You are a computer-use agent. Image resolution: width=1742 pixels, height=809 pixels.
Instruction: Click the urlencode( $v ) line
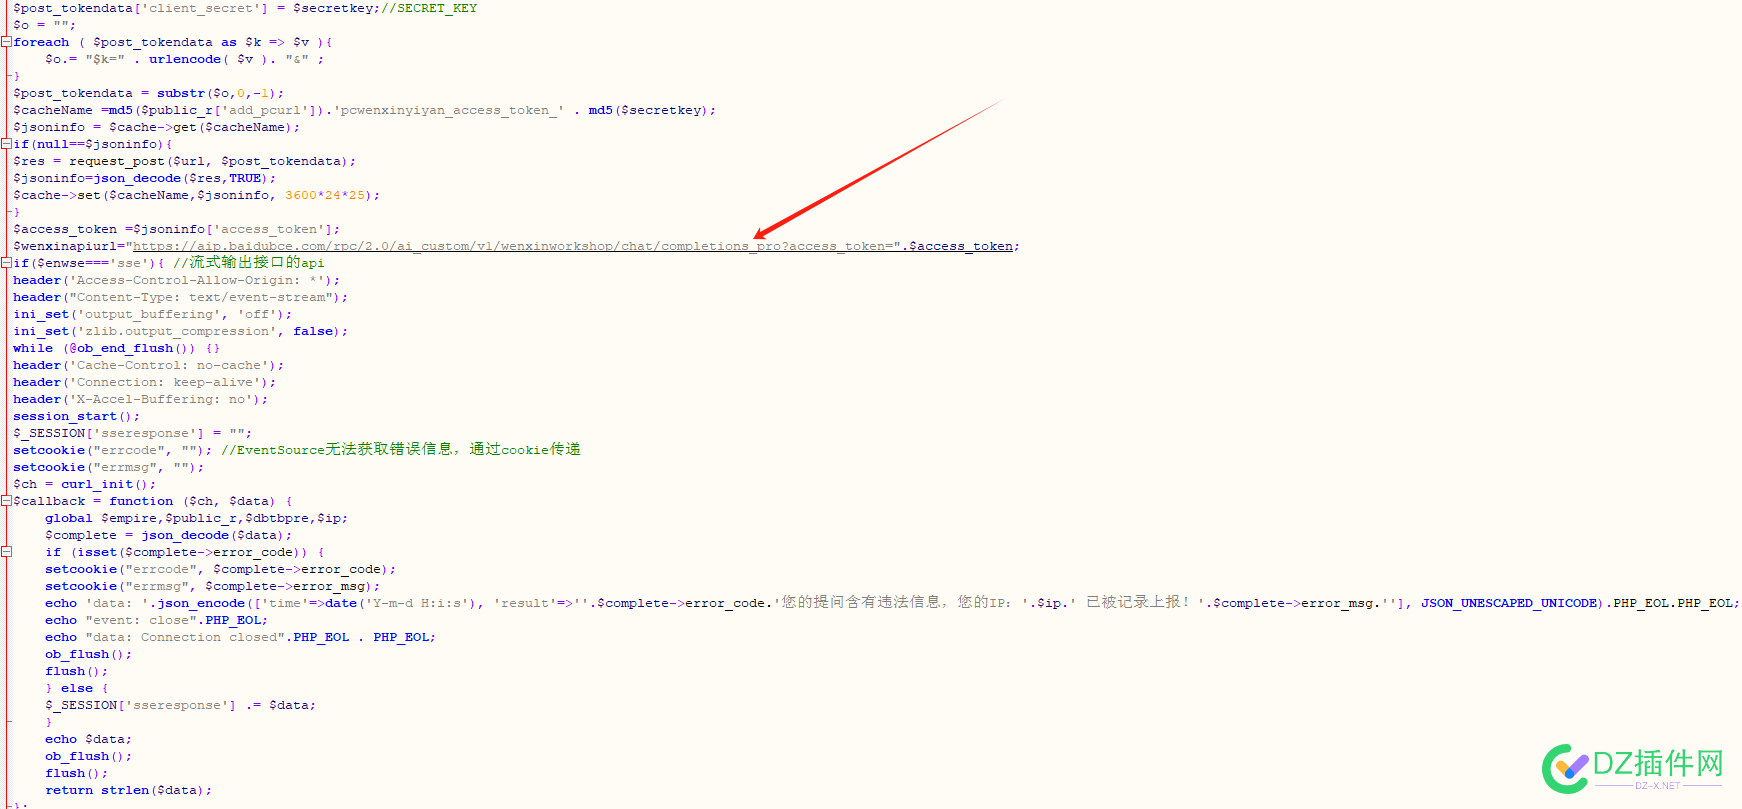184,59
